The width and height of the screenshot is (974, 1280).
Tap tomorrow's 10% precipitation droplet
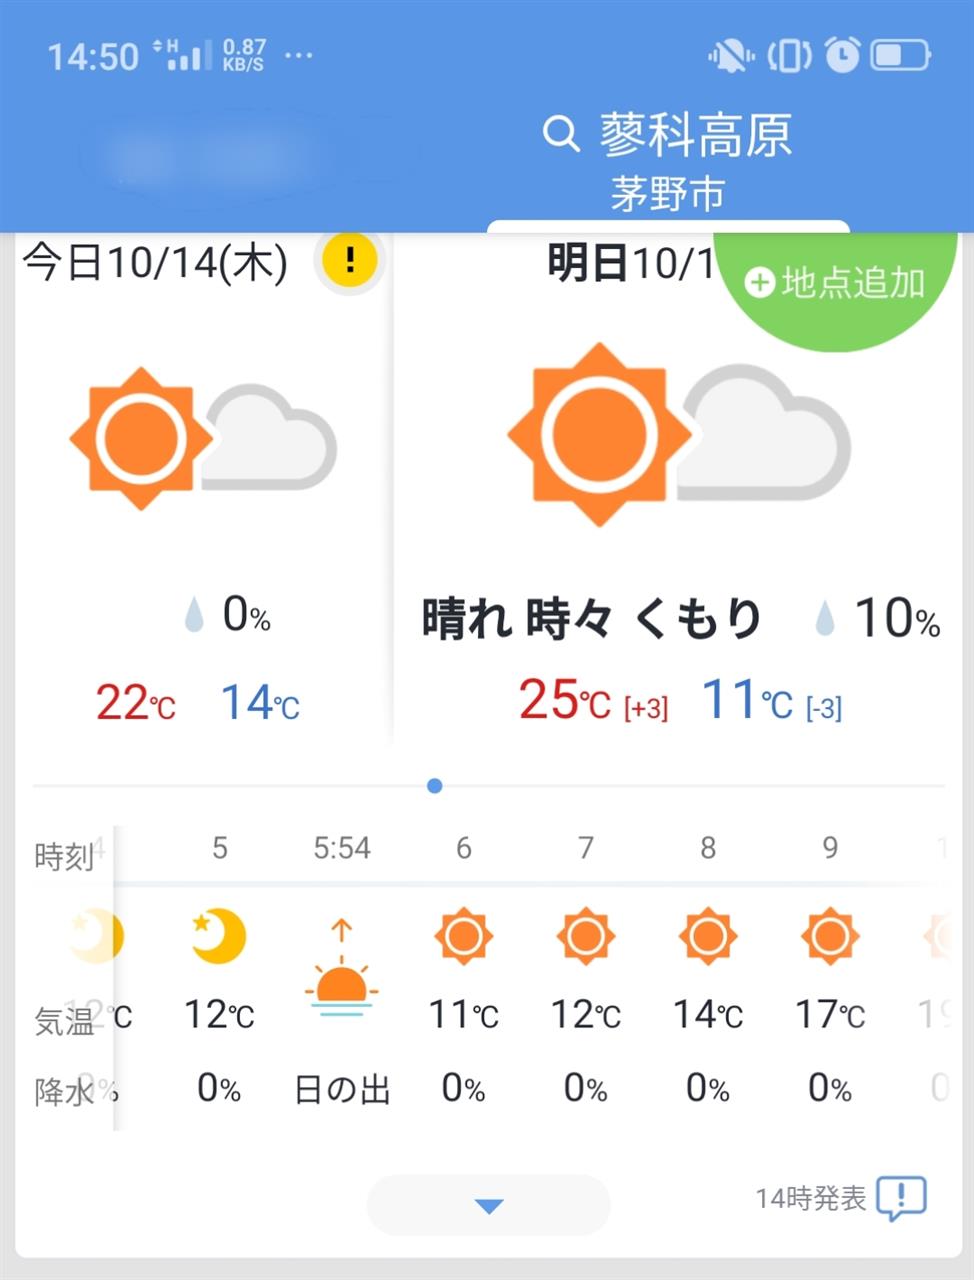[824, 619]
